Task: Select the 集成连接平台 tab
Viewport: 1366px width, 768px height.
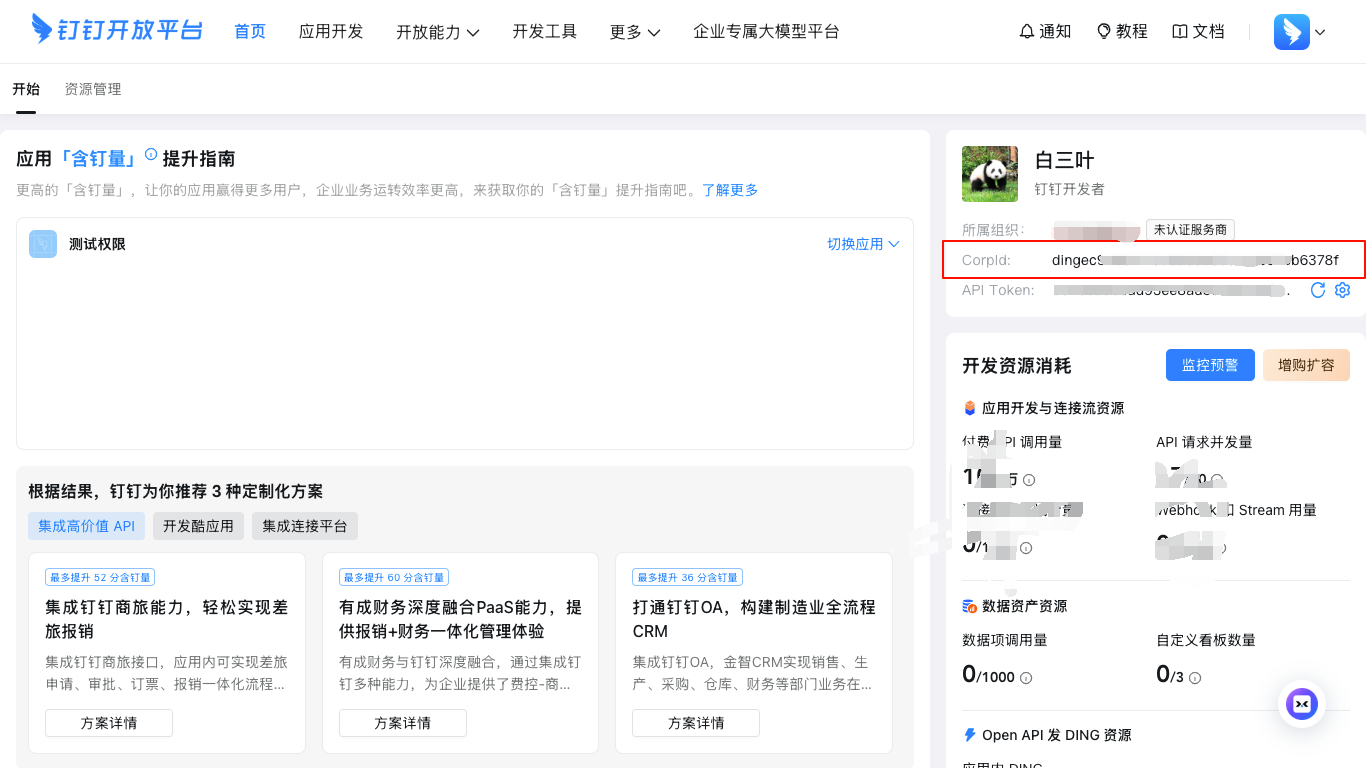Action: (305, 526)
